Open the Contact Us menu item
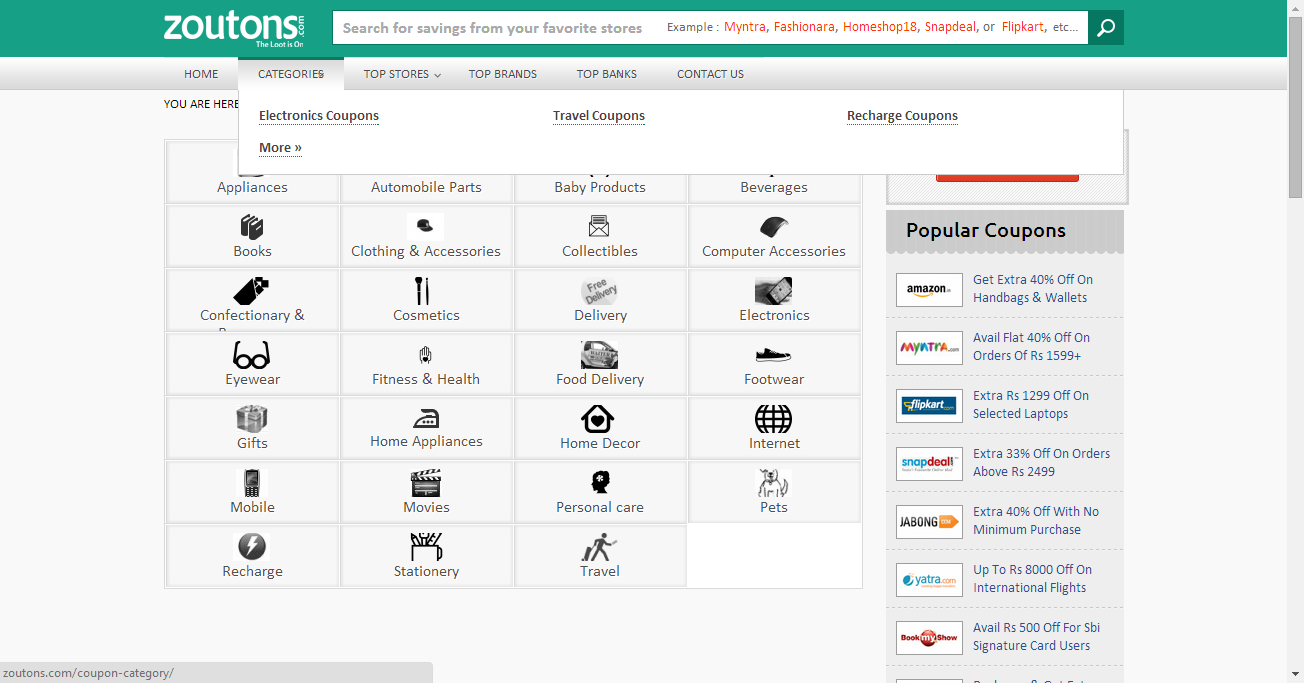This screenshot has height=683, width=1304. [710, 74]
